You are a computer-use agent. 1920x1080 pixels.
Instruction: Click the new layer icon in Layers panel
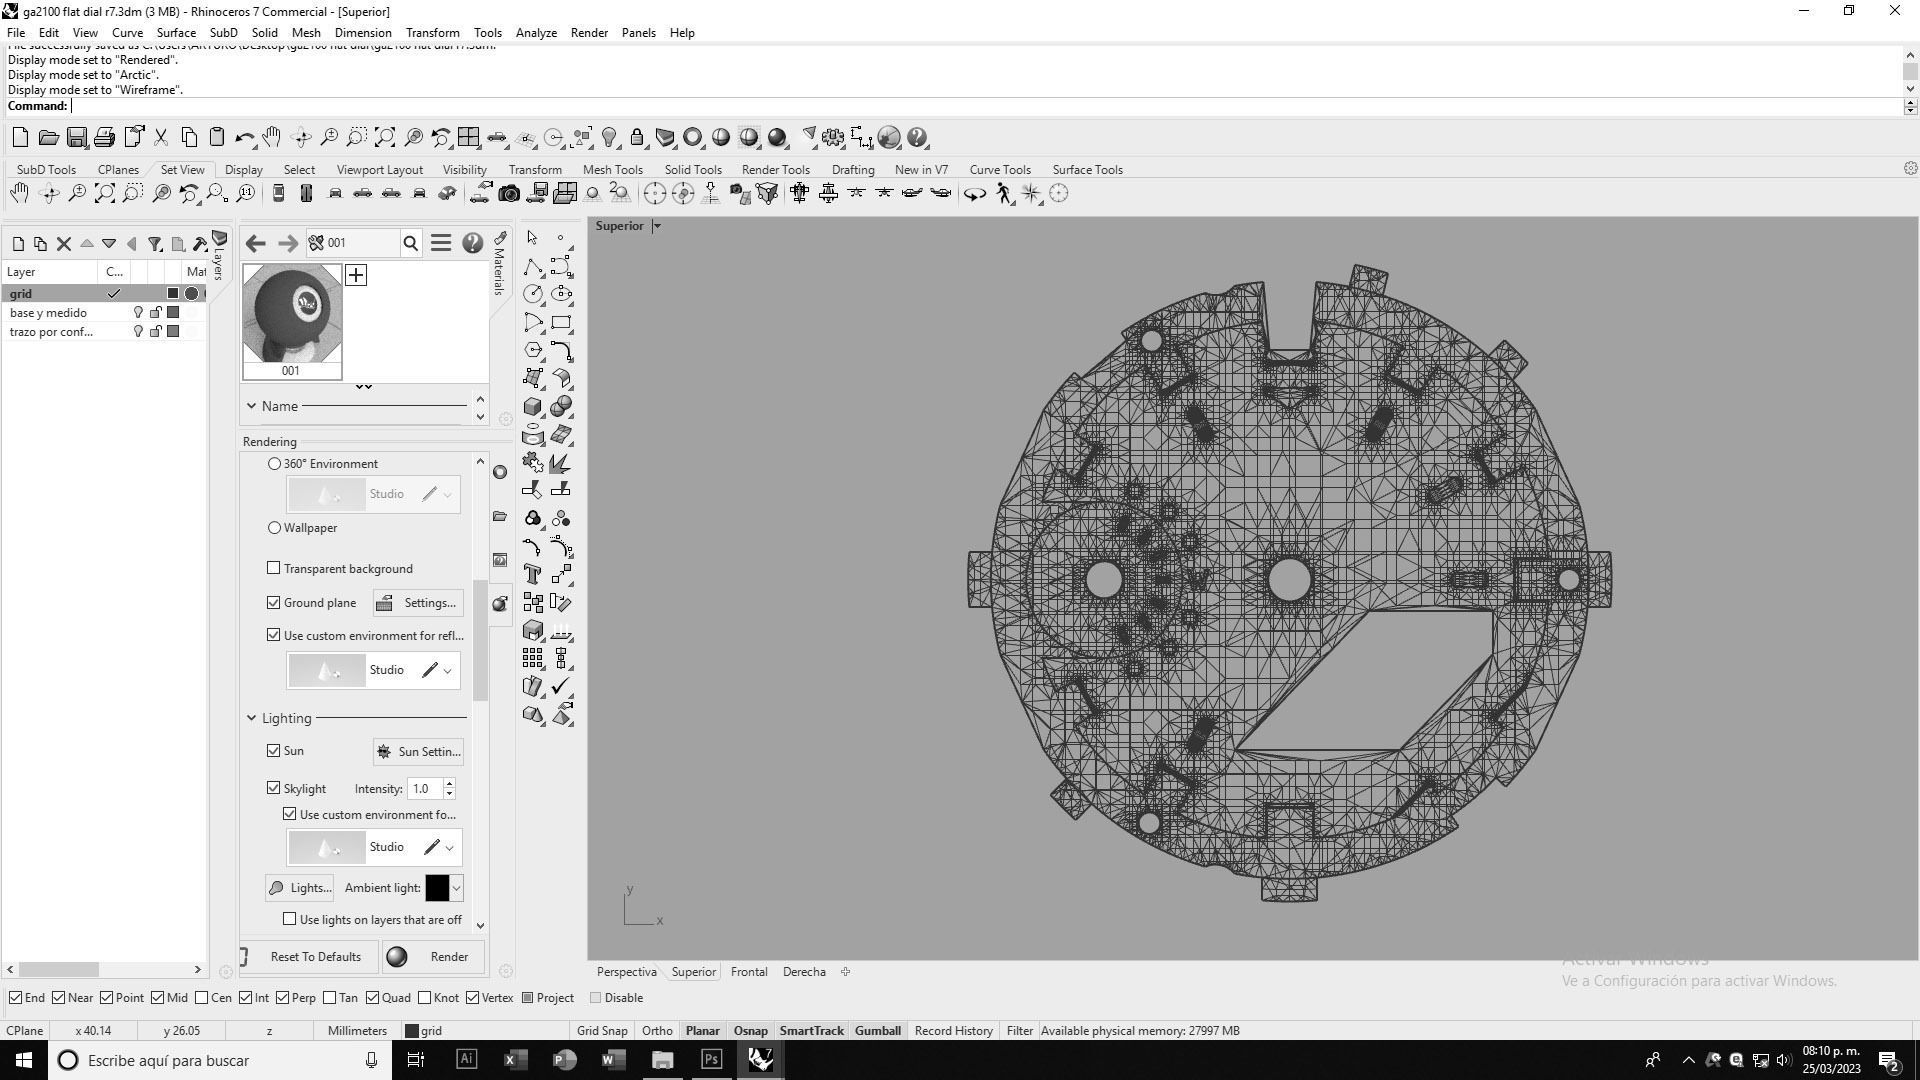[18, 243]
